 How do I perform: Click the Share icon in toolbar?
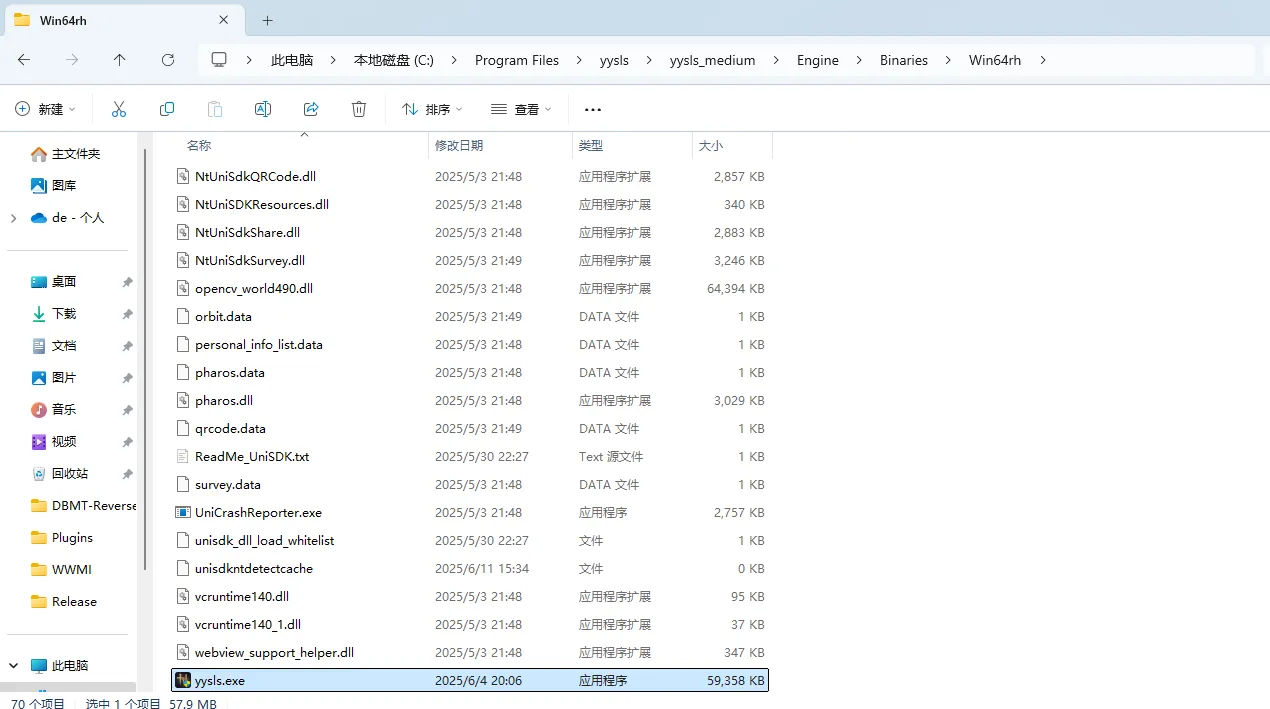pyautogui.click(x=311, y=109)
